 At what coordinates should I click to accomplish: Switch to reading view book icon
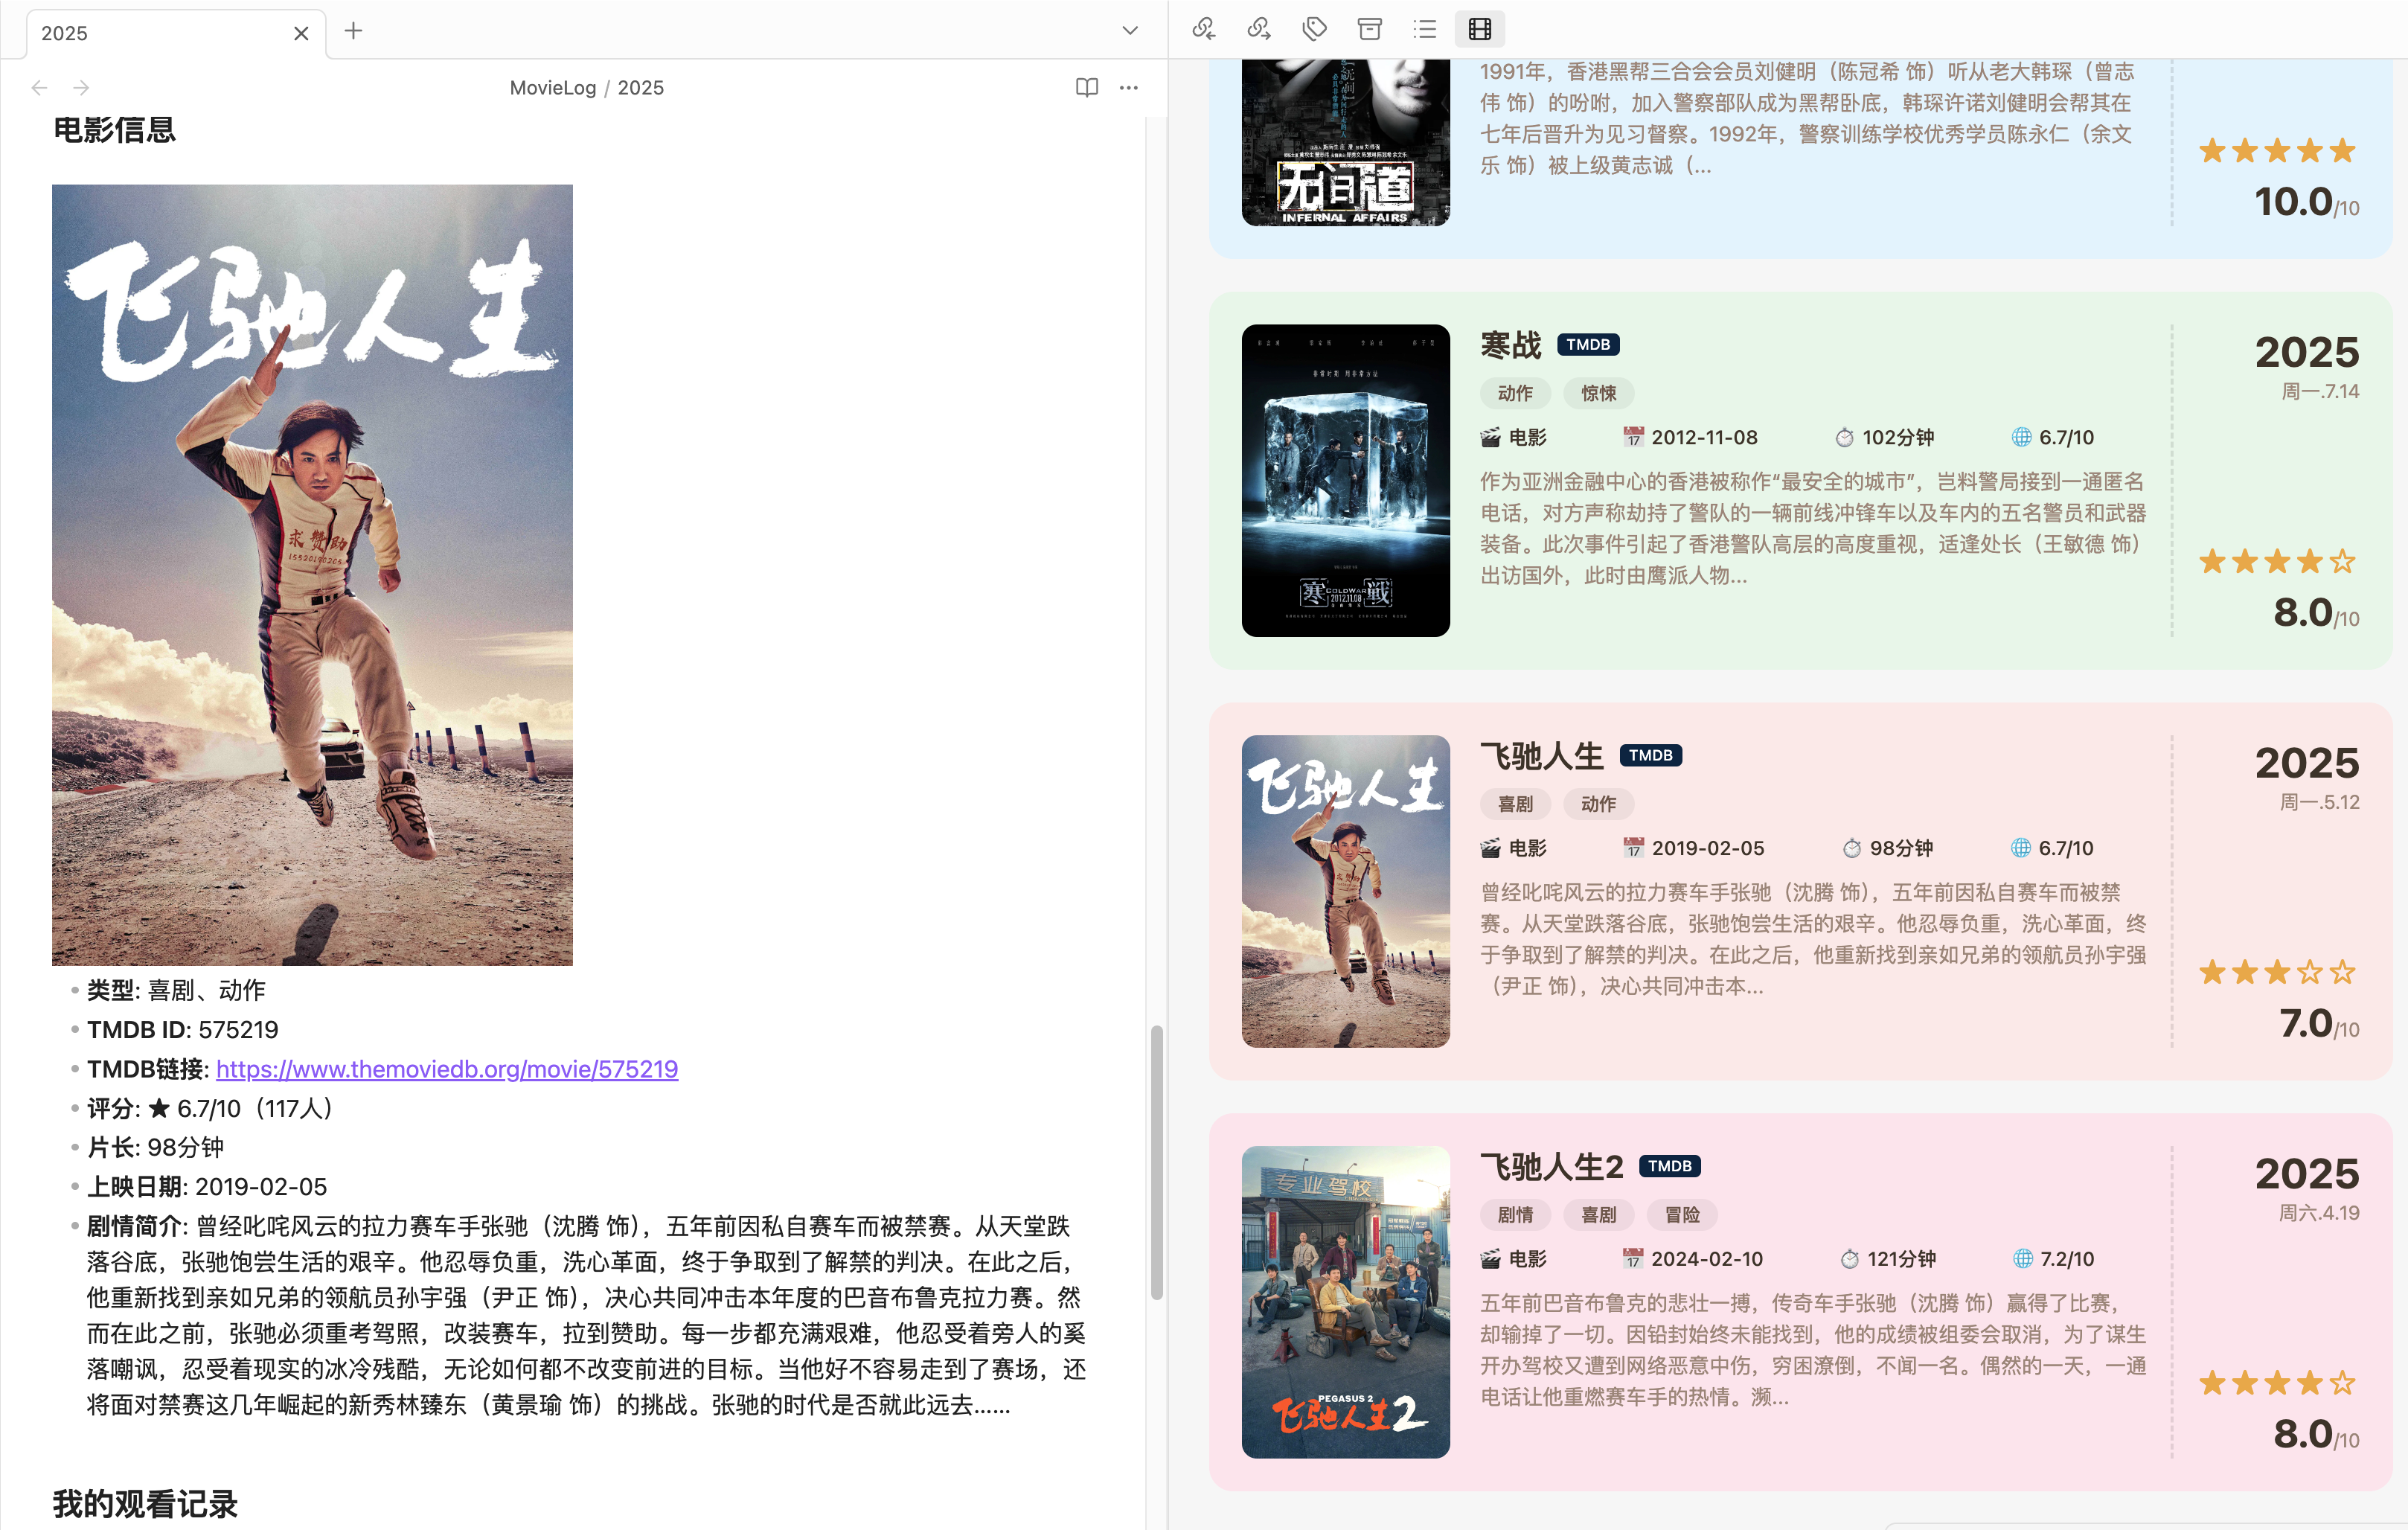1087,88
